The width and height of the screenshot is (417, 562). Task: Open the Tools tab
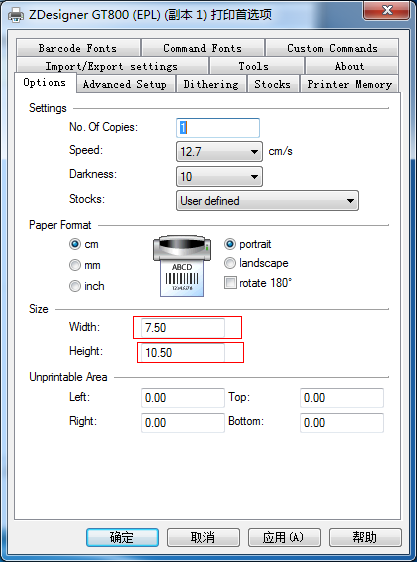pos(257,66)
